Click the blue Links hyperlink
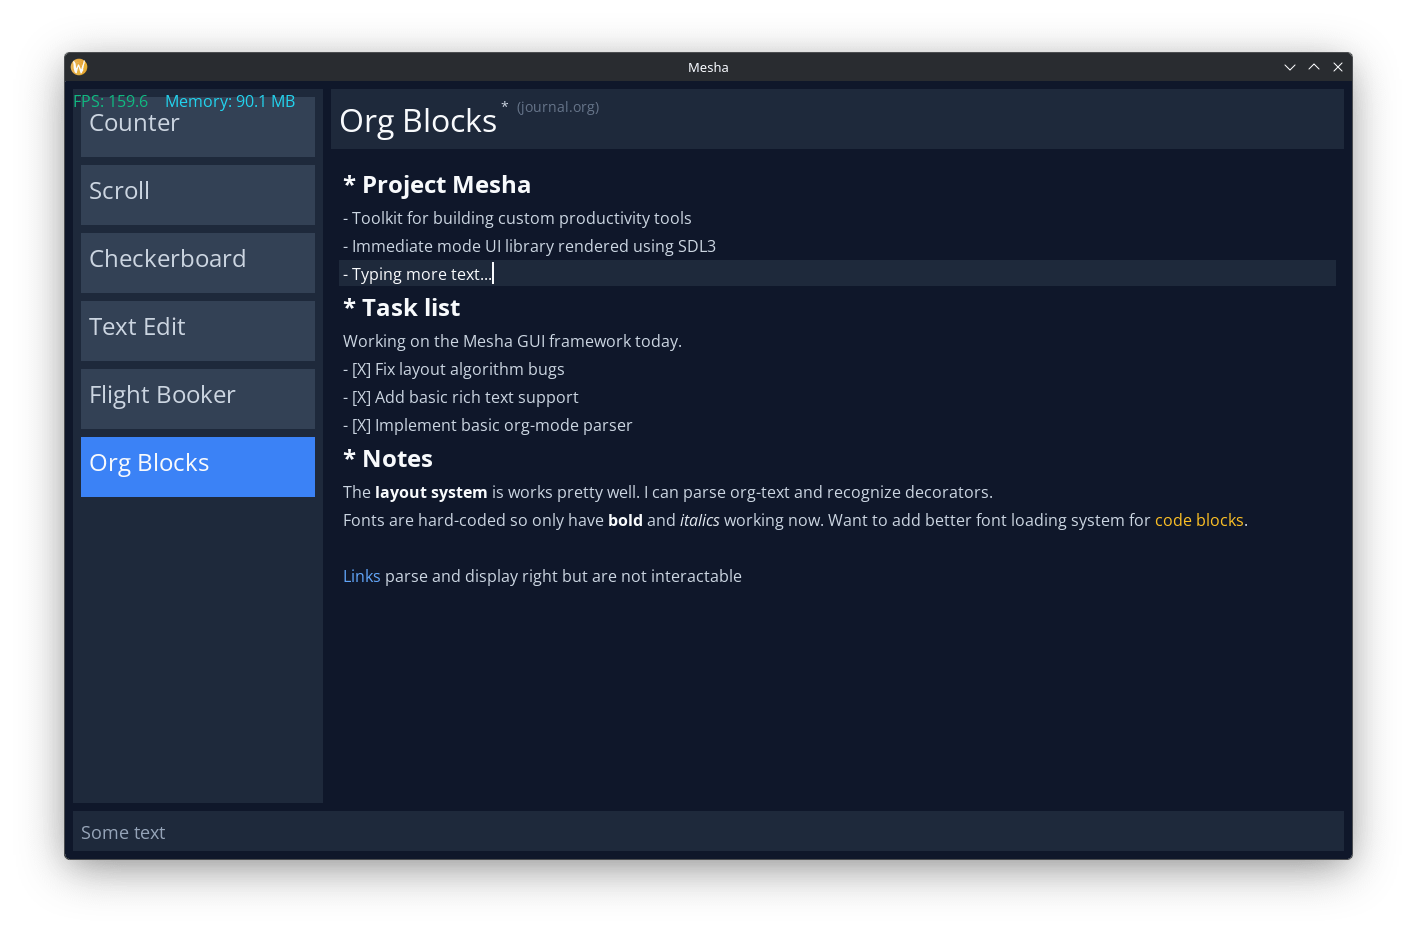 pyautogui.click(x=361, y=576)
